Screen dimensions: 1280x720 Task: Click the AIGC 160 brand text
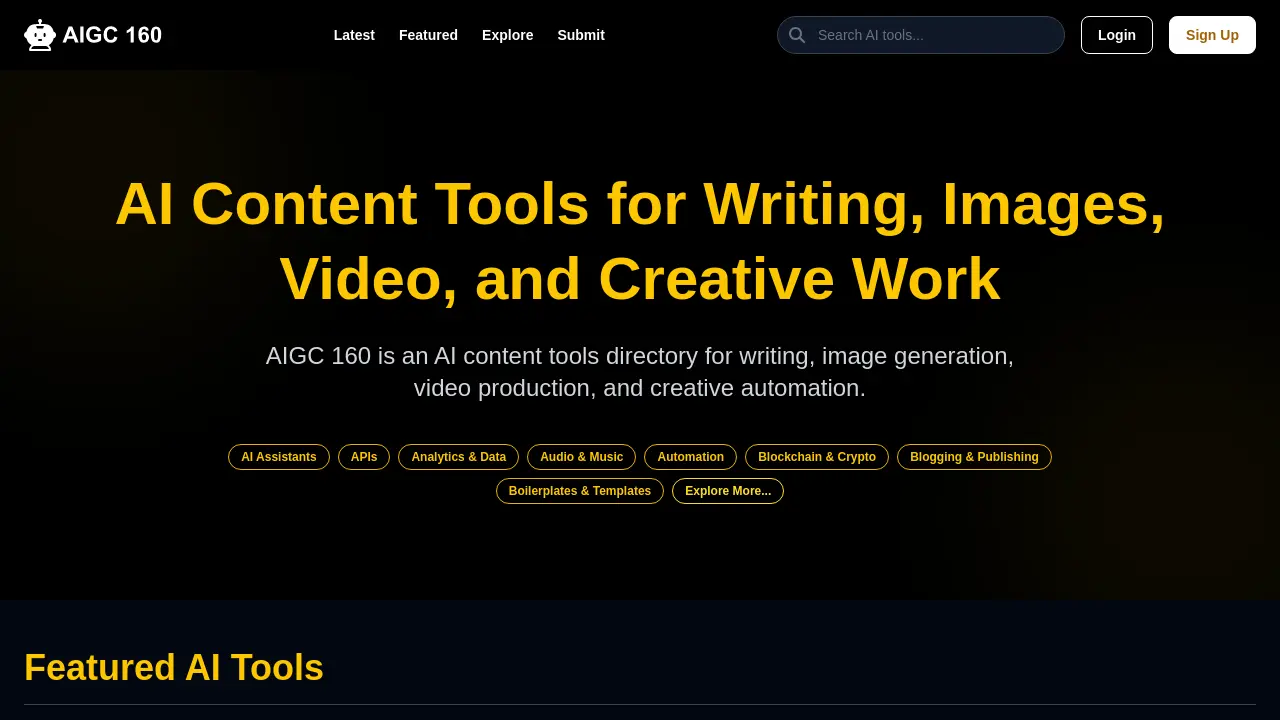point(112,35)
